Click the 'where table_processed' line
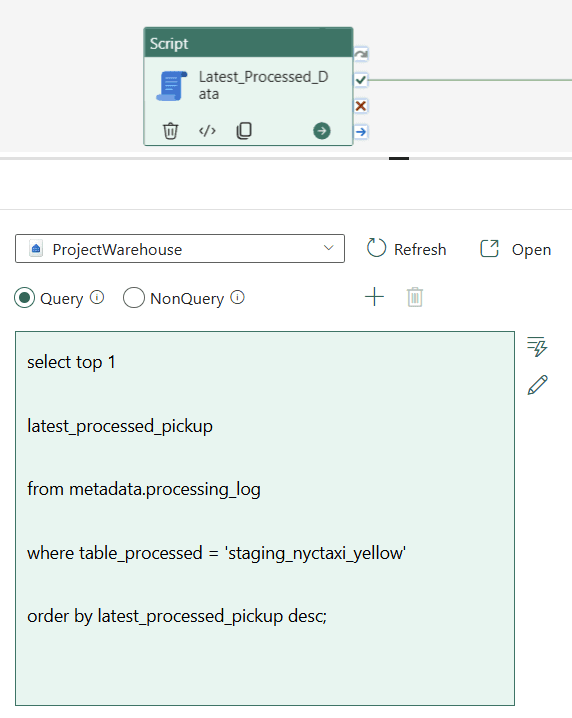The image size is (572, 718). pyautogui.click(x=217, y=553)
